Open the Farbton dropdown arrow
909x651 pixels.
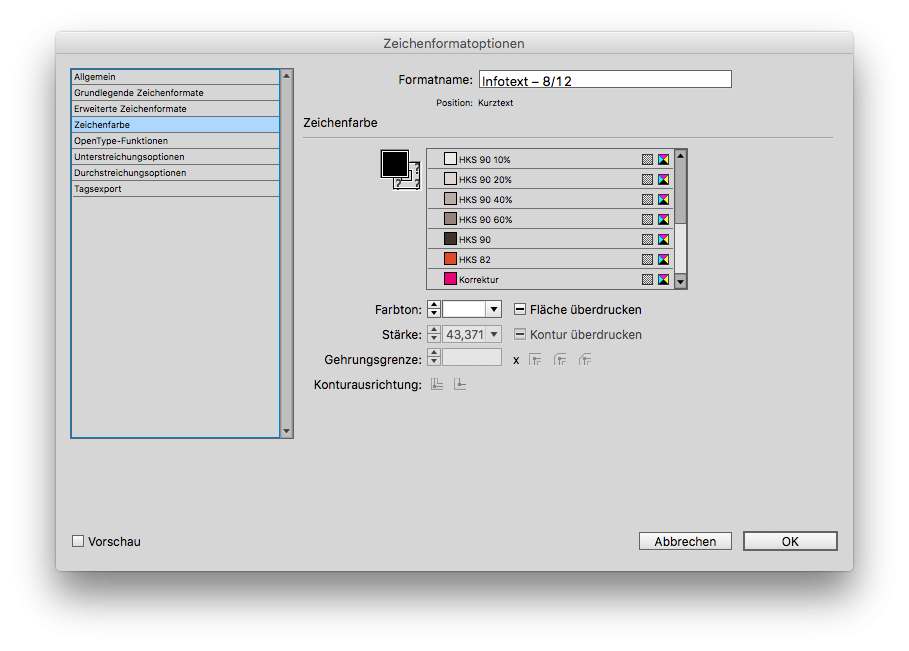(x=494, y=310)
